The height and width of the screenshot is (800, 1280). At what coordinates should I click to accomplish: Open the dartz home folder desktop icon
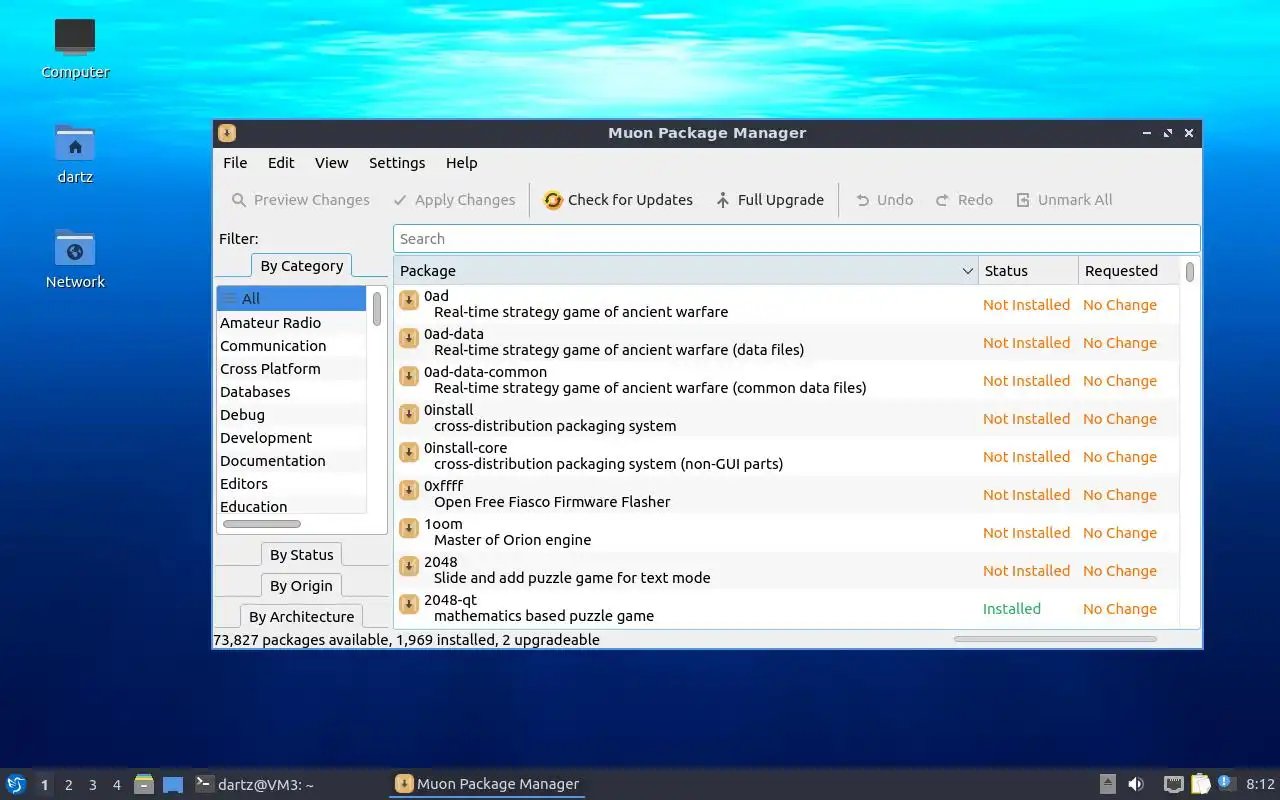pos(75,153)
